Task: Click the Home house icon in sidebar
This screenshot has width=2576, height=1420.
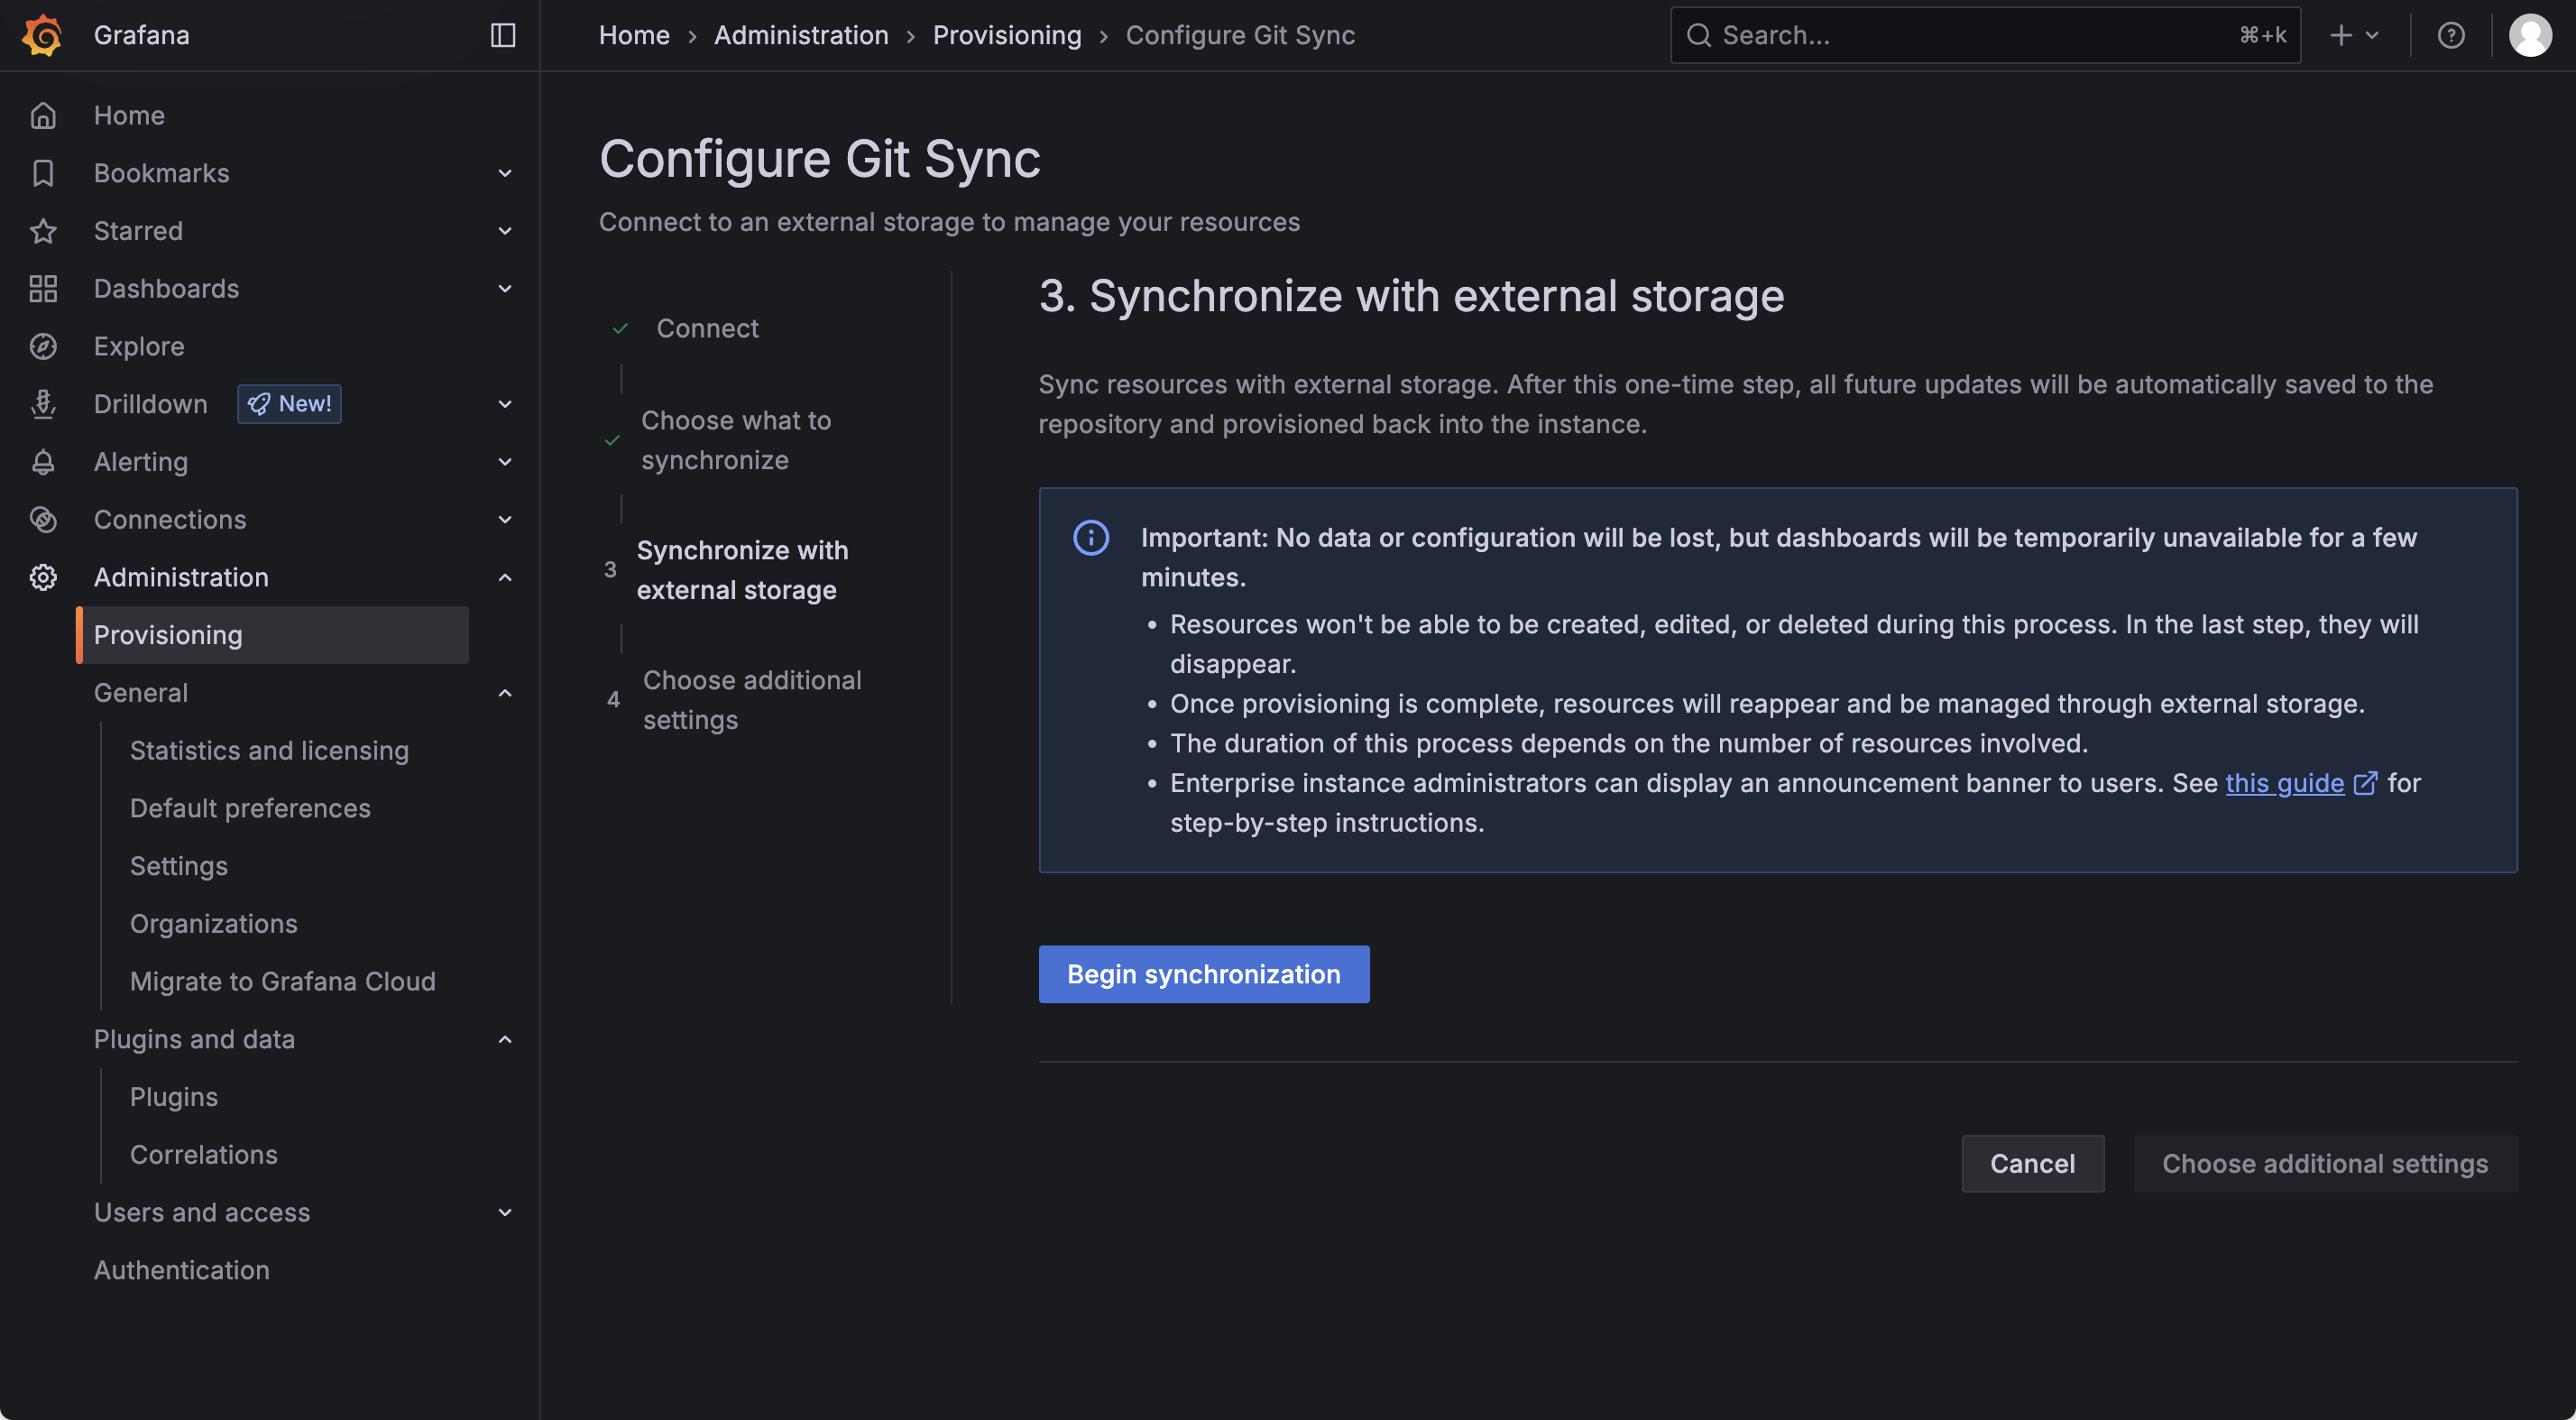Action: click(x=43, y=115)
